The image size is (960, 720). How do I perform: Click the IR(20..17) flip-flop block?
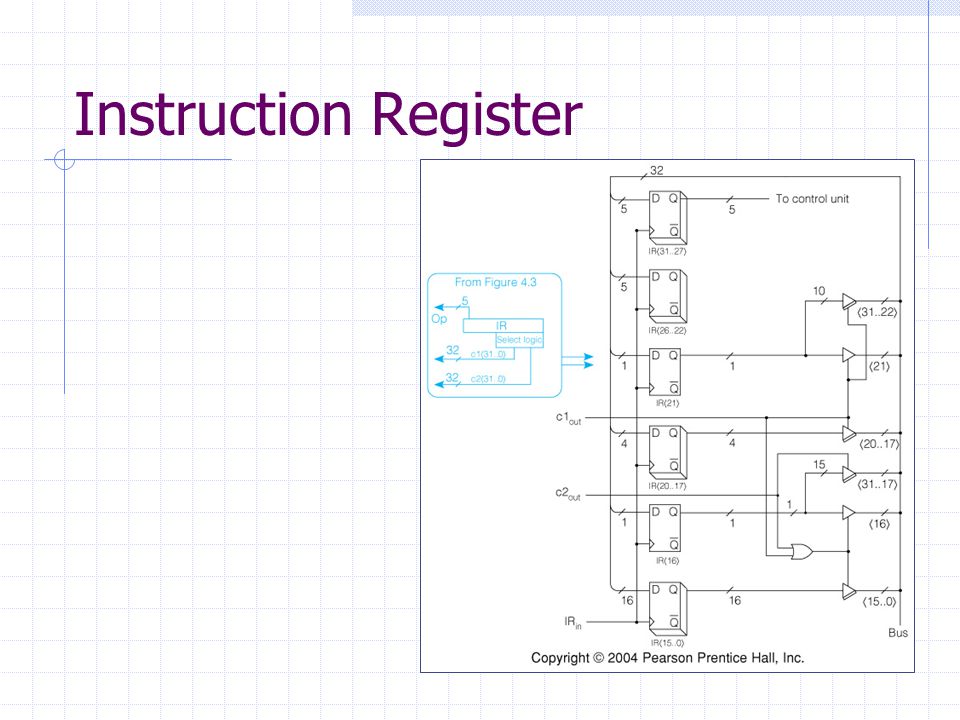click(x=668, y=452)
